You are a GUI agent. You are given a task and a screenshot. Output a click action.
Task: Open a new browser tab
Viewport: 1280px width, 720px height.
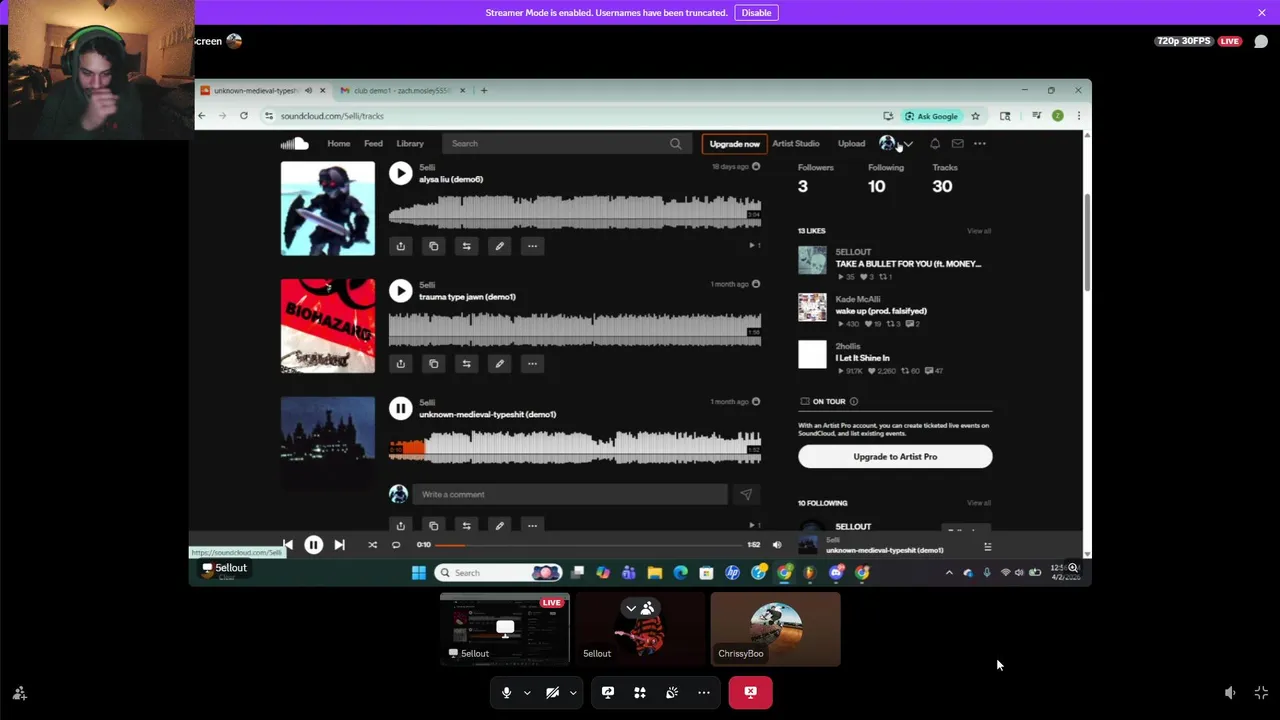(x=484, y=91)
